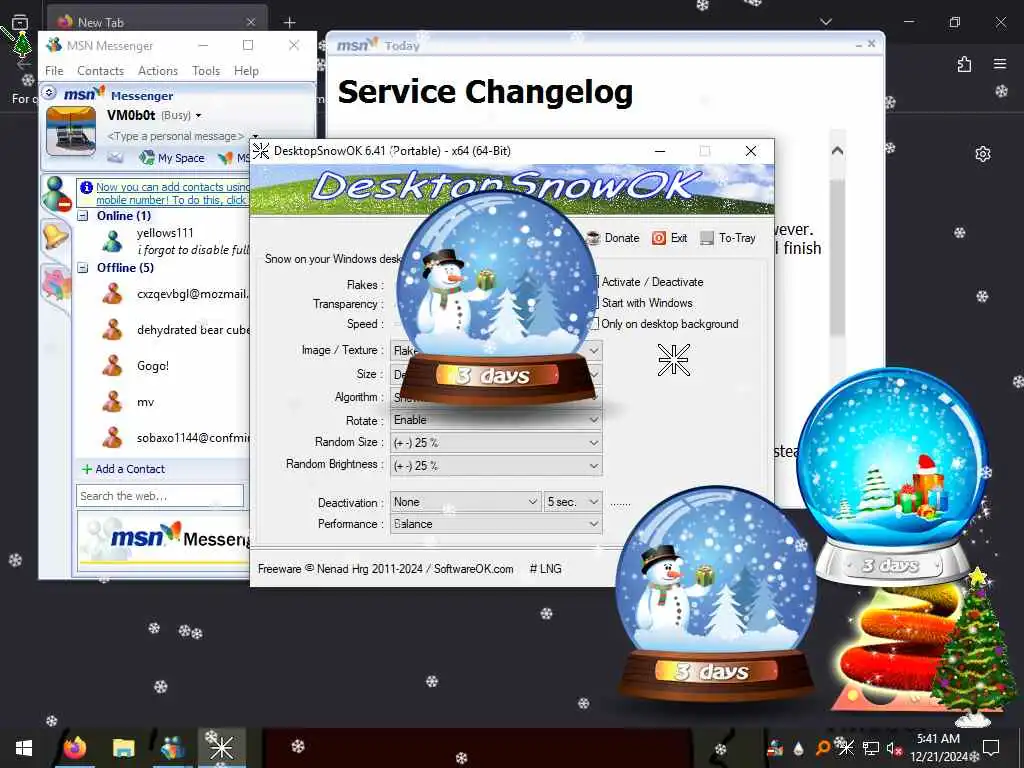
Task: Open the Tools menu in MSN Messenger
Action: (206, 71)
